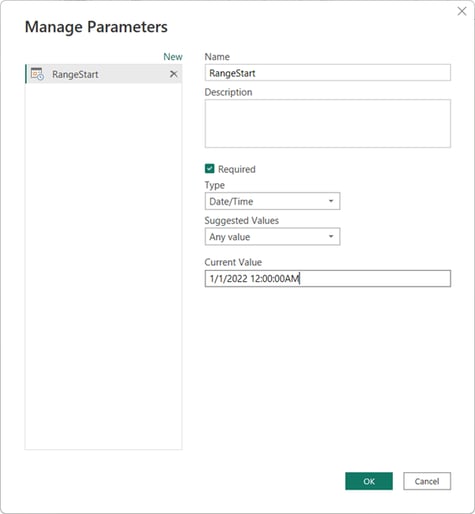Click the Required checkbox label text

[237, 169]
